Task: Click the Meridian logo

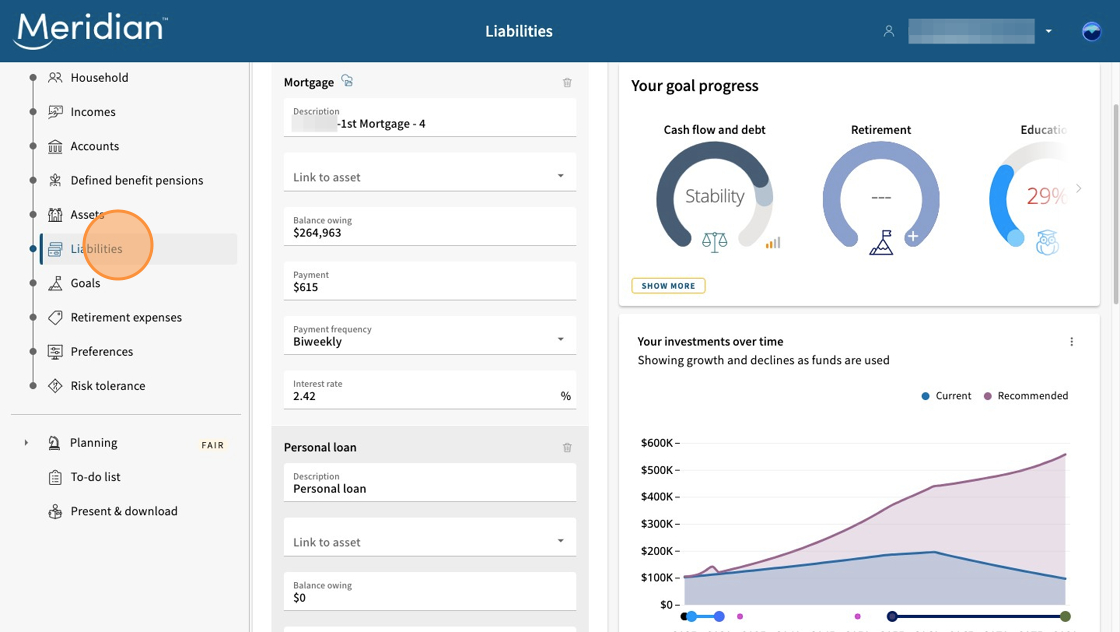Action: 91,31
